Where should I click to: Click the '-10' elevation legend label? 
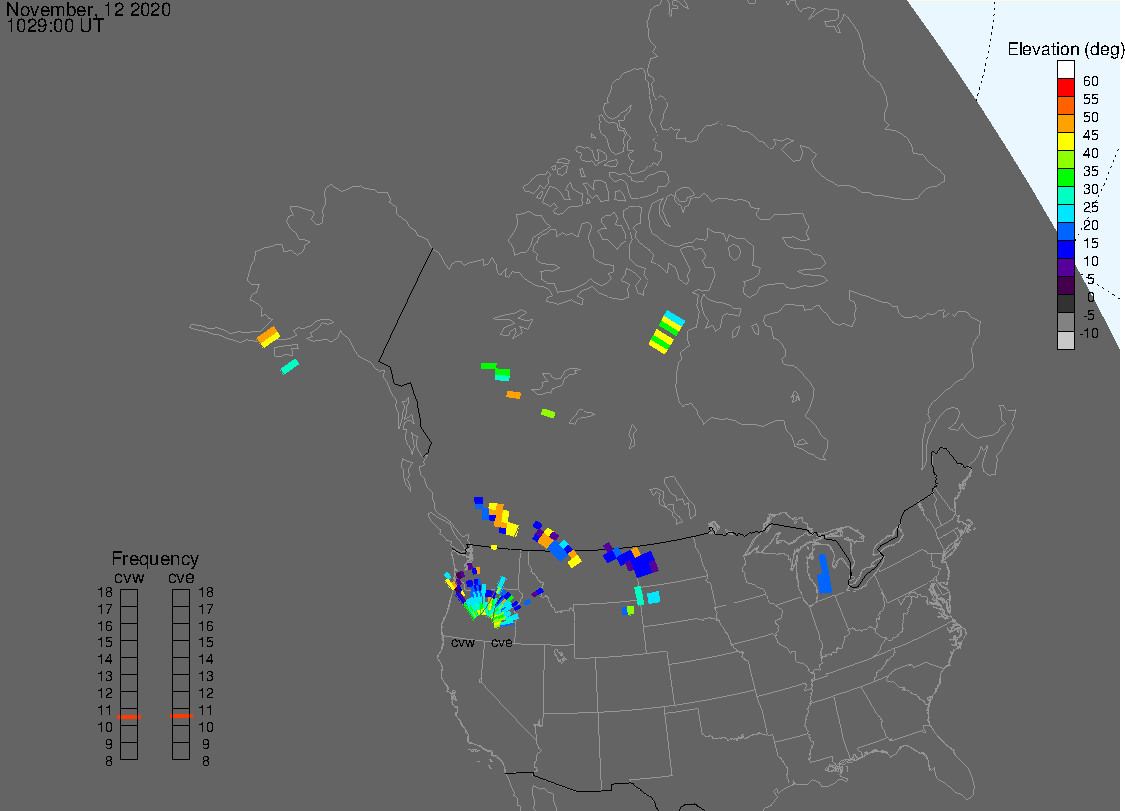(1089, 333)
